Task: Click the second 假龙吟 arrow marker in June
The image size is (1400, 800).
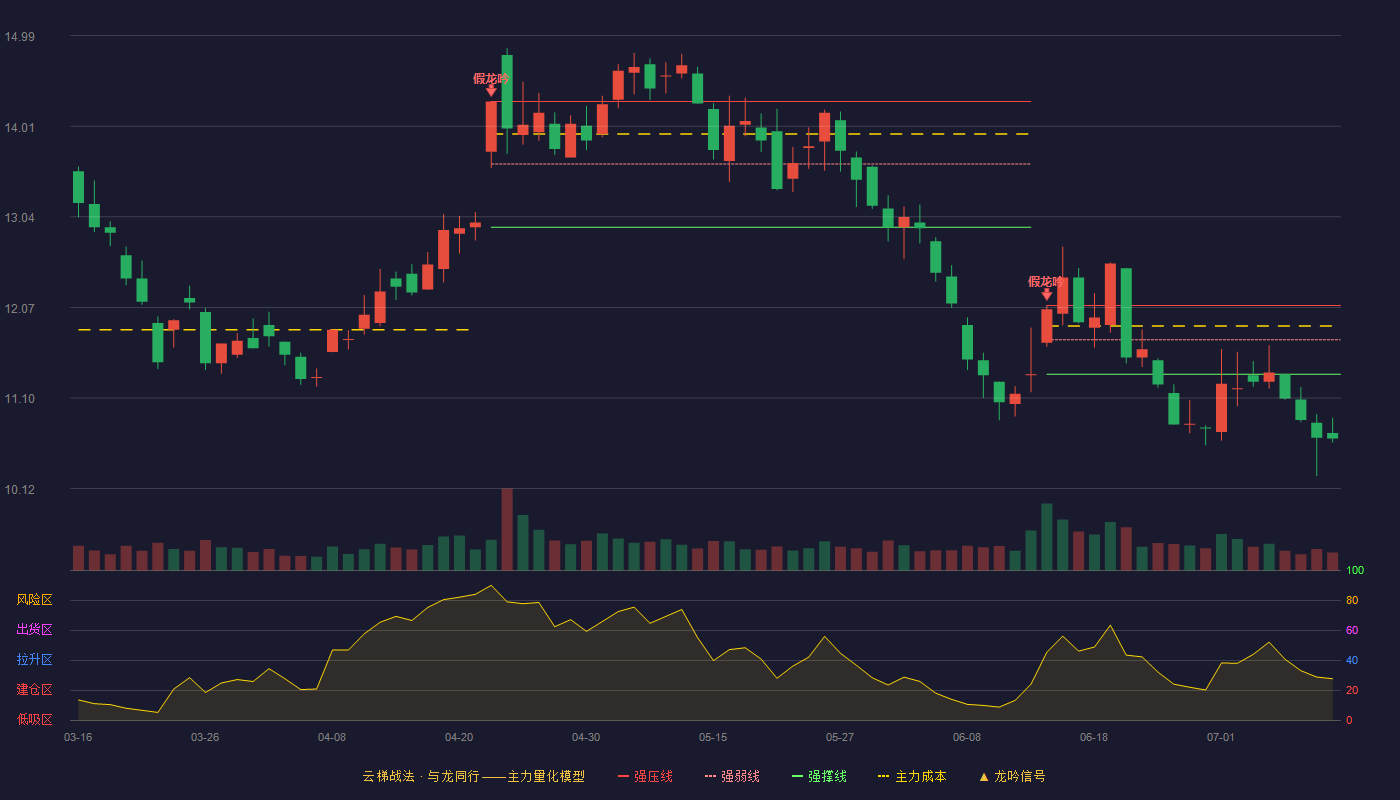Action: (1047, 294)
